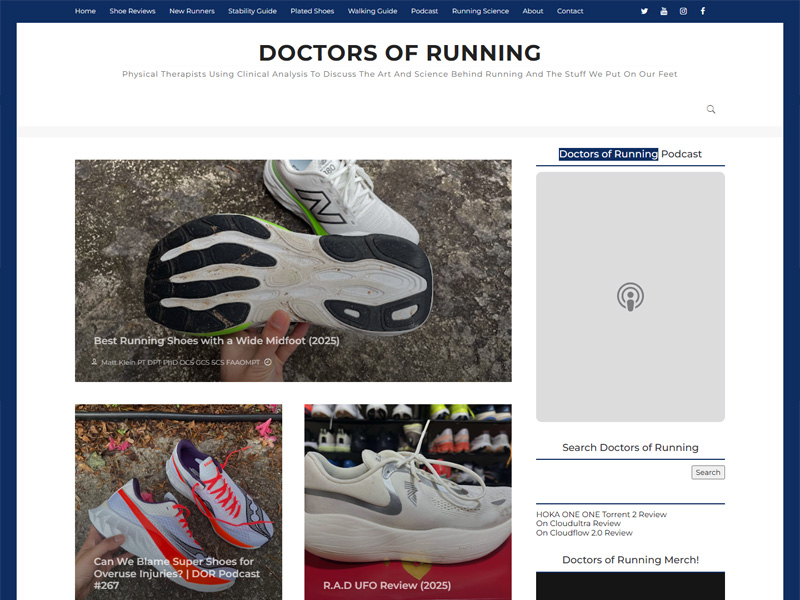Open the Best Running Shoes Wide Midfoot article

[x=215, y=340]
